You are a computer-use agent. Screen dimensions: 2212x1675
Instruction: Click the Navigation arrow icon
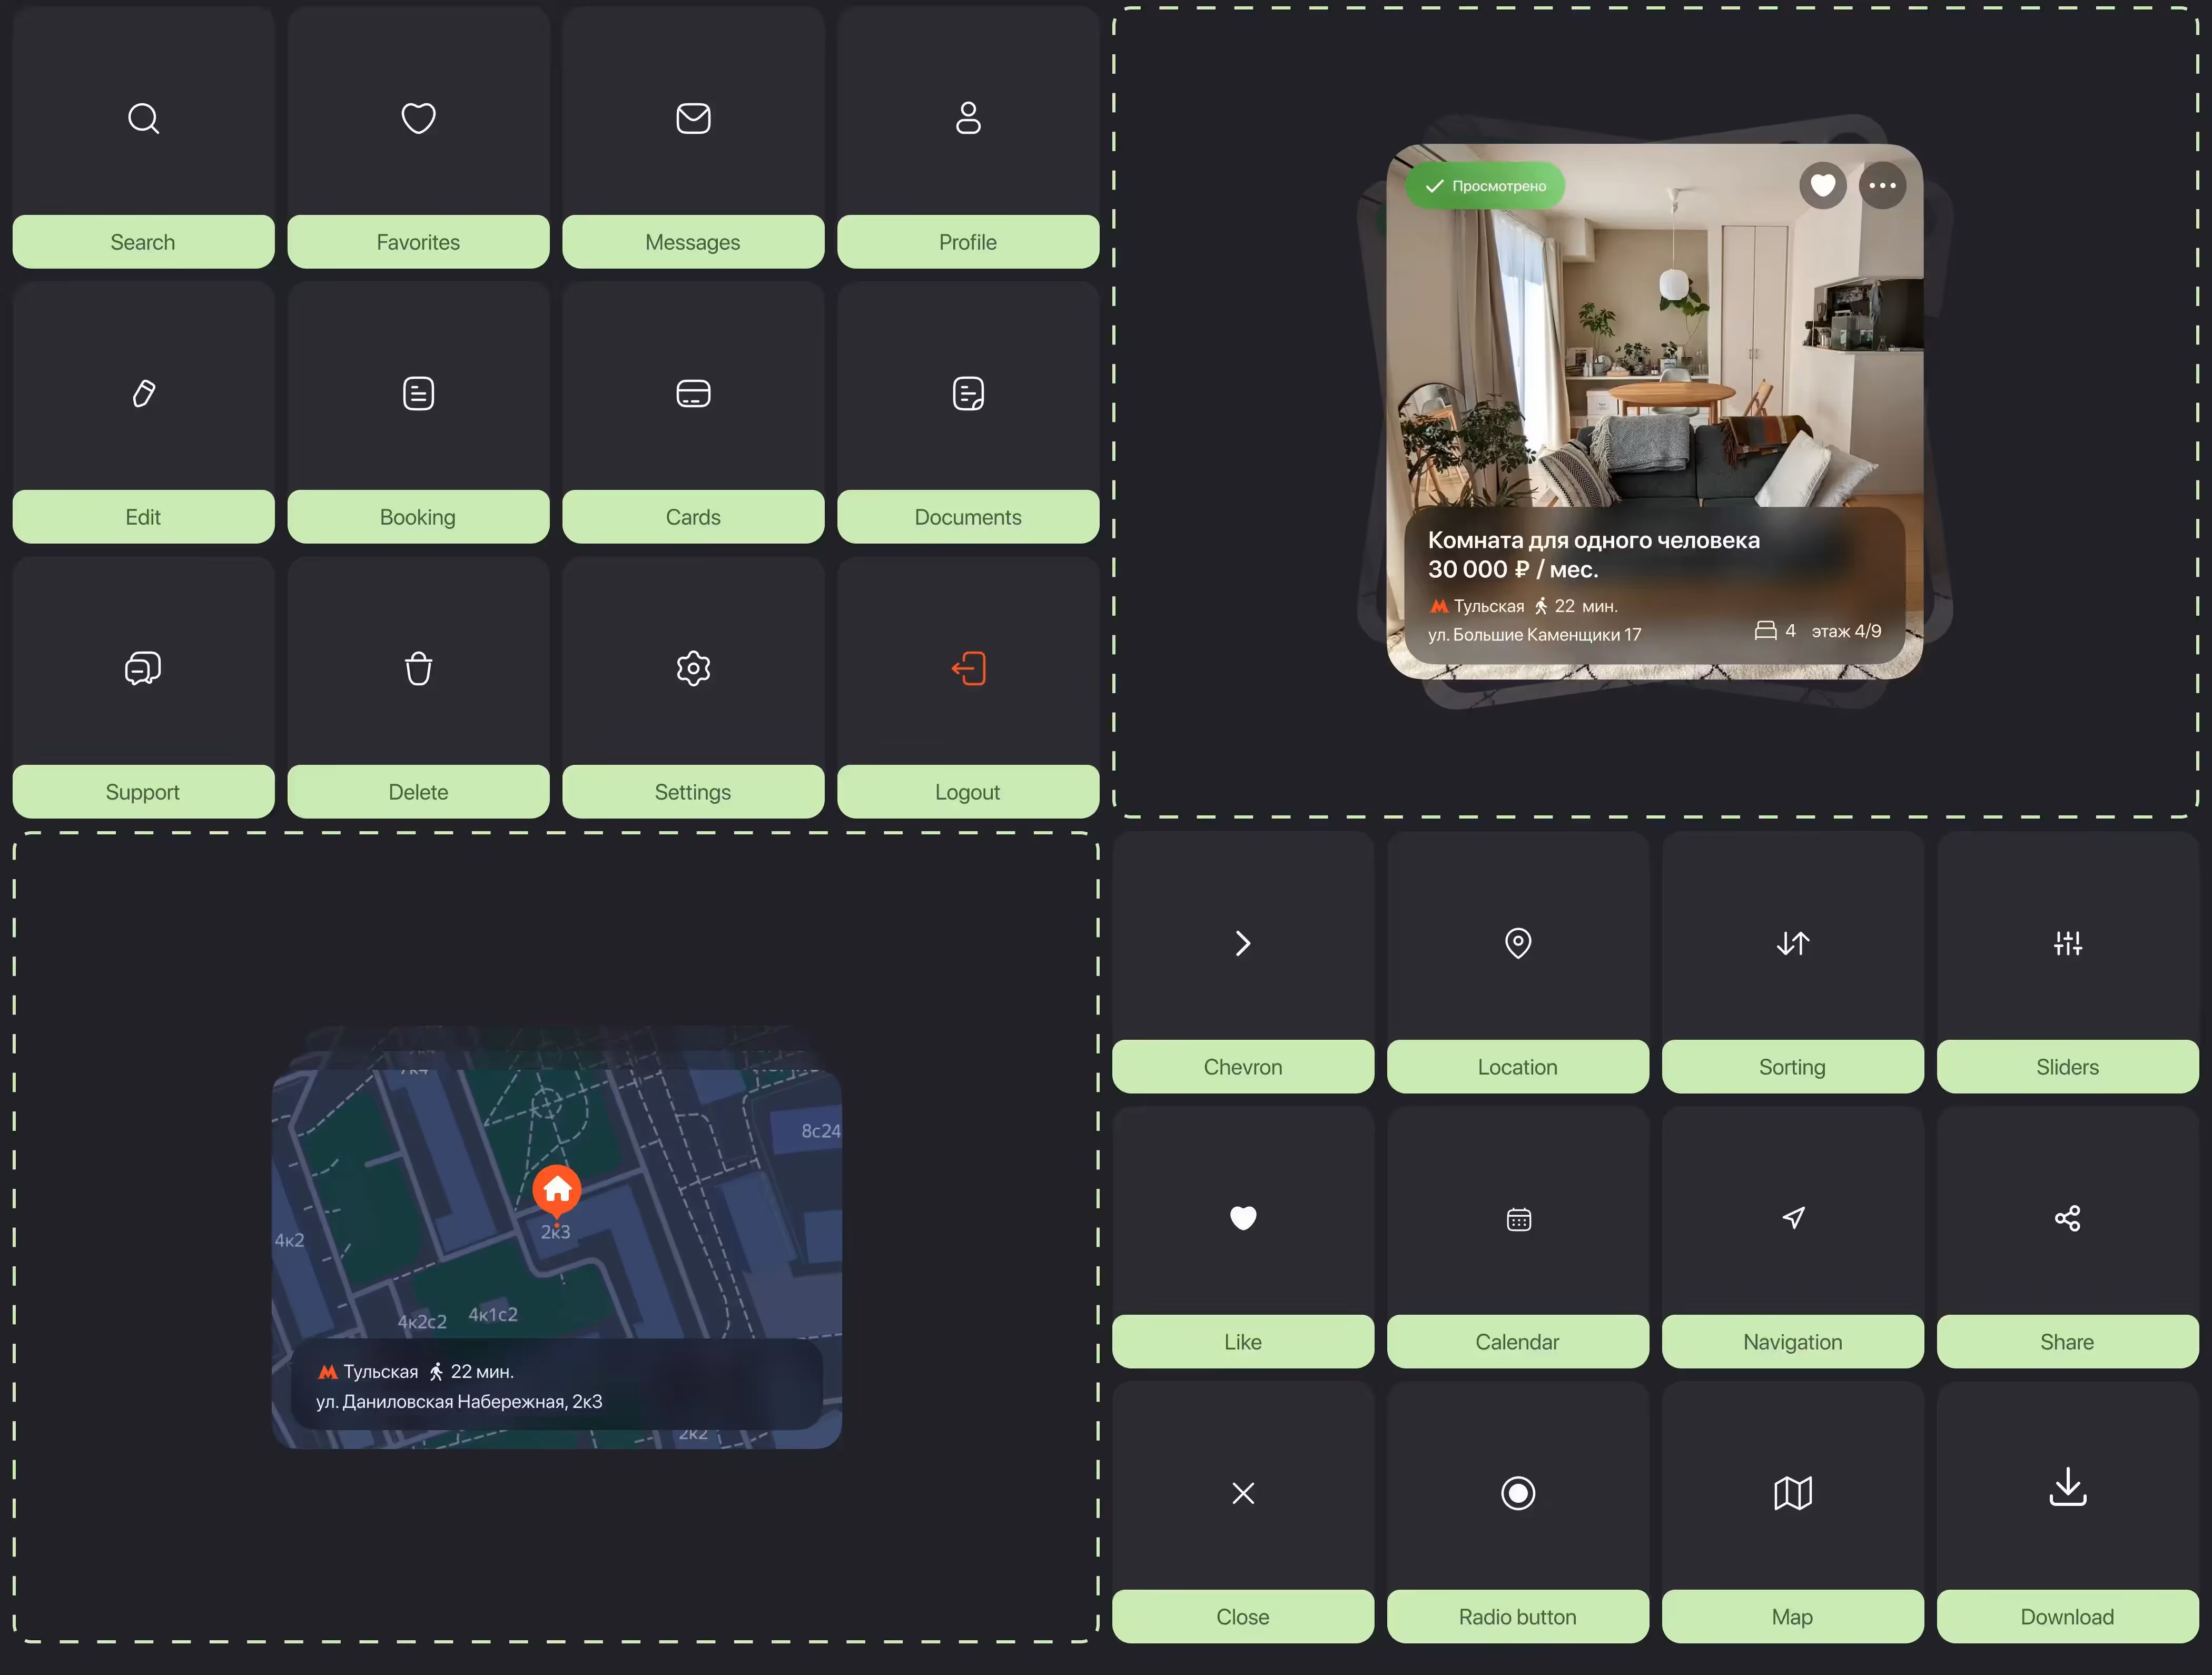pos(1794,1217)
